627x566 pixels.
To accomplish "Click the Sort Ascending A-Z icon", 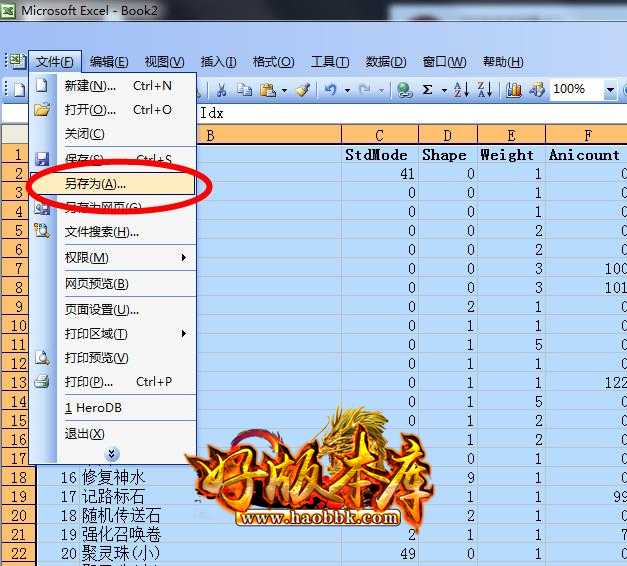I will [461, 90].
